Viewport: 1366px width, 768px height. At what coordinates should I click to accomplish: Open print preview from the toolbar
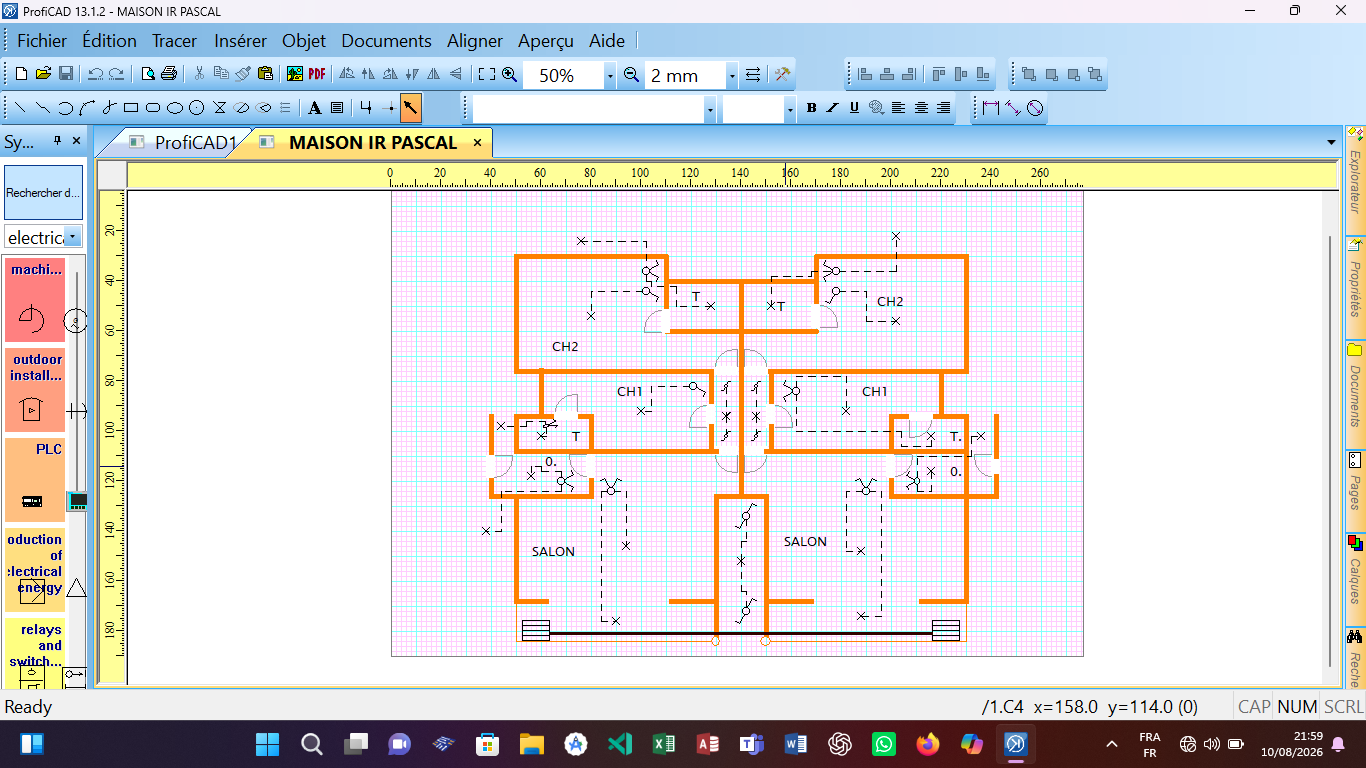pos(148,74)
